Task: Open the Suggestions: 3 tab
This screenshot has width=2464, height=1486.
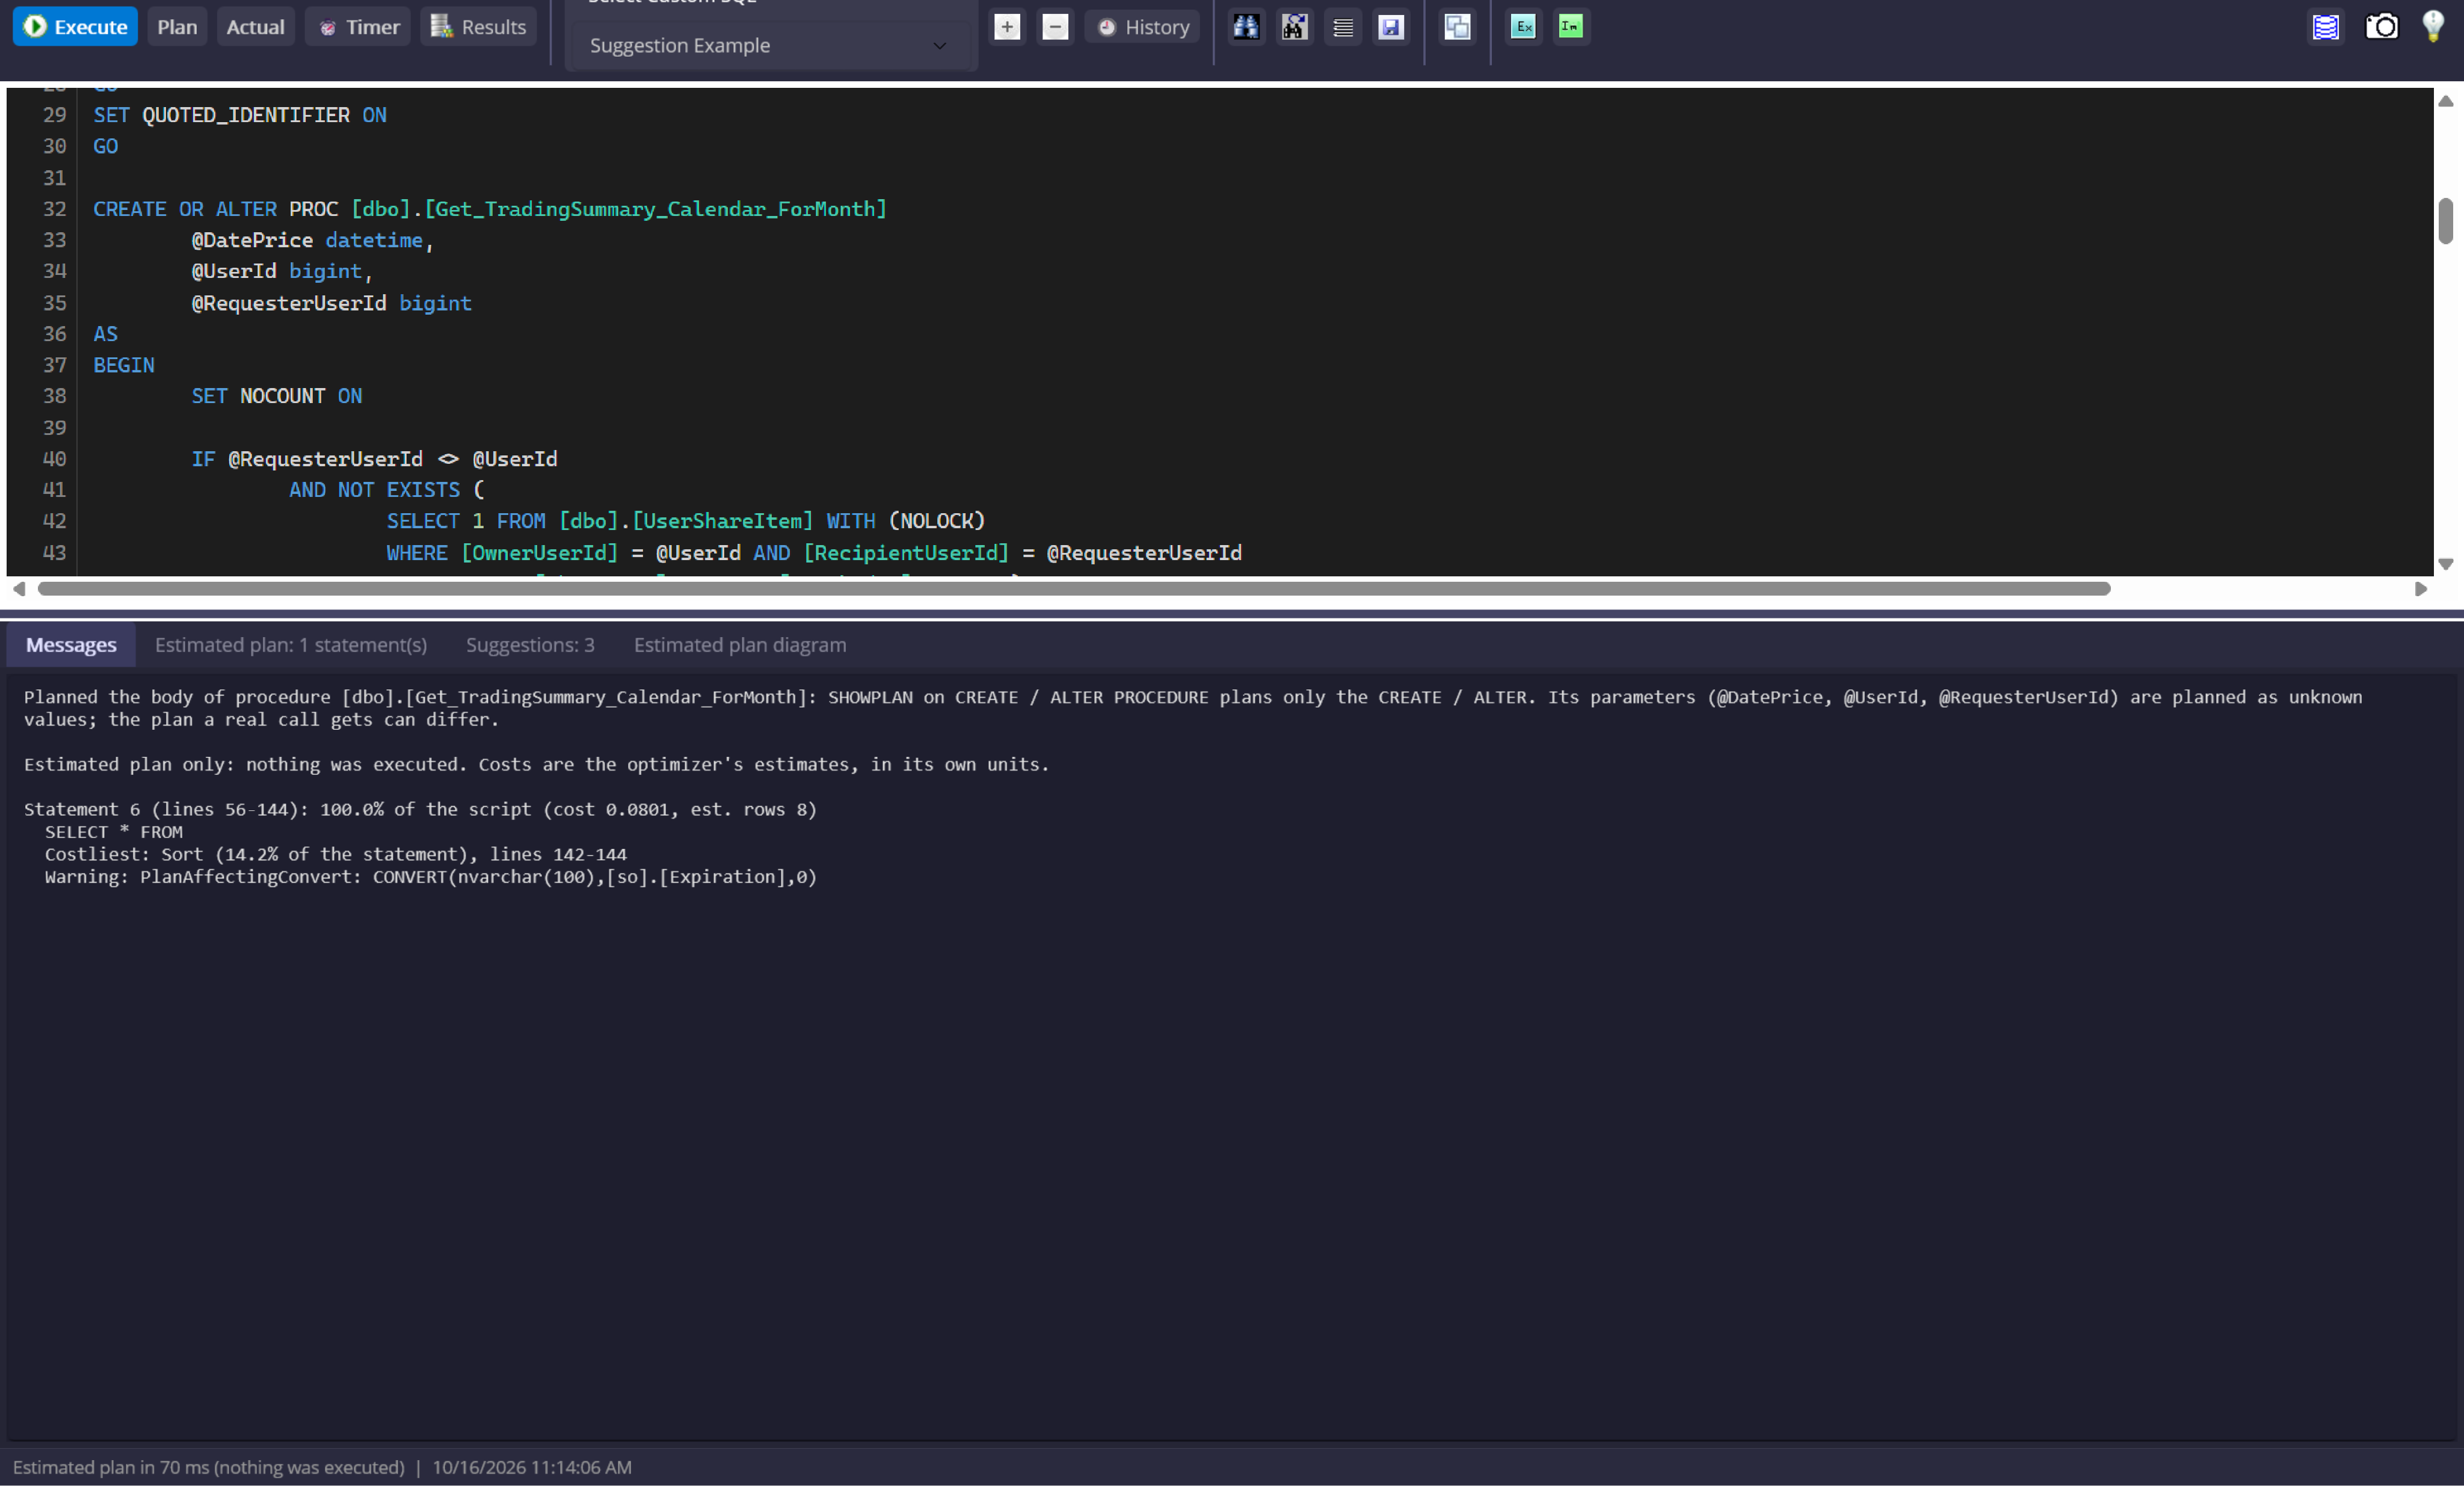Action: [x=530, y=645]
